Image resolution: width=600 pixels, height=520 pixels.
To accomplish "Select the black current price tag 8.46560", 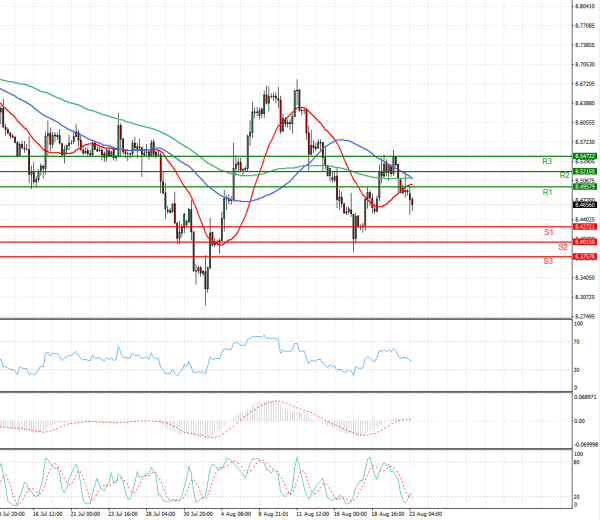I will tap(585, 205).
